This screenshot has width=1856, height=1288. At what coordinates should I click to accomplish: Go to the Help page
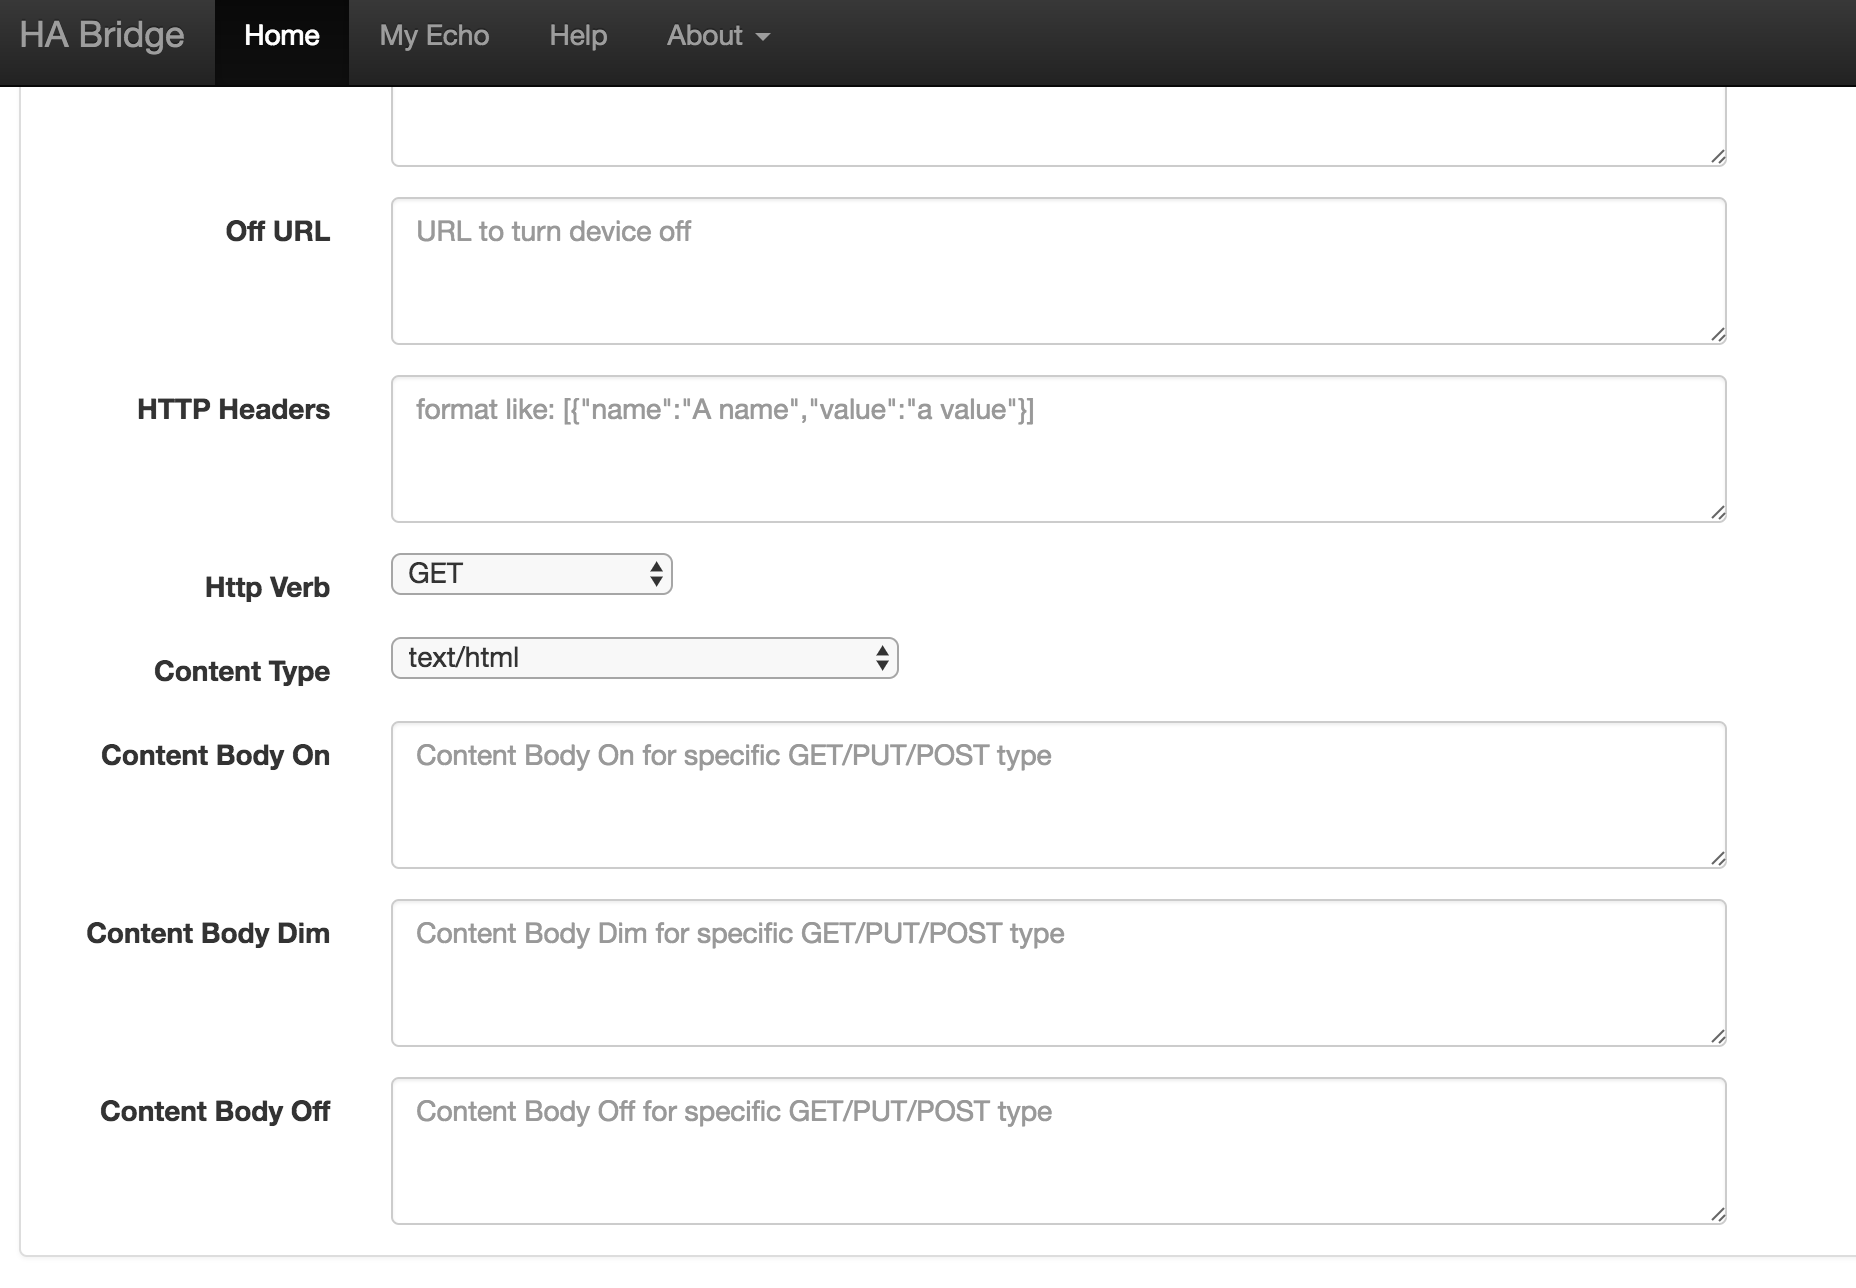coord(578,36)
